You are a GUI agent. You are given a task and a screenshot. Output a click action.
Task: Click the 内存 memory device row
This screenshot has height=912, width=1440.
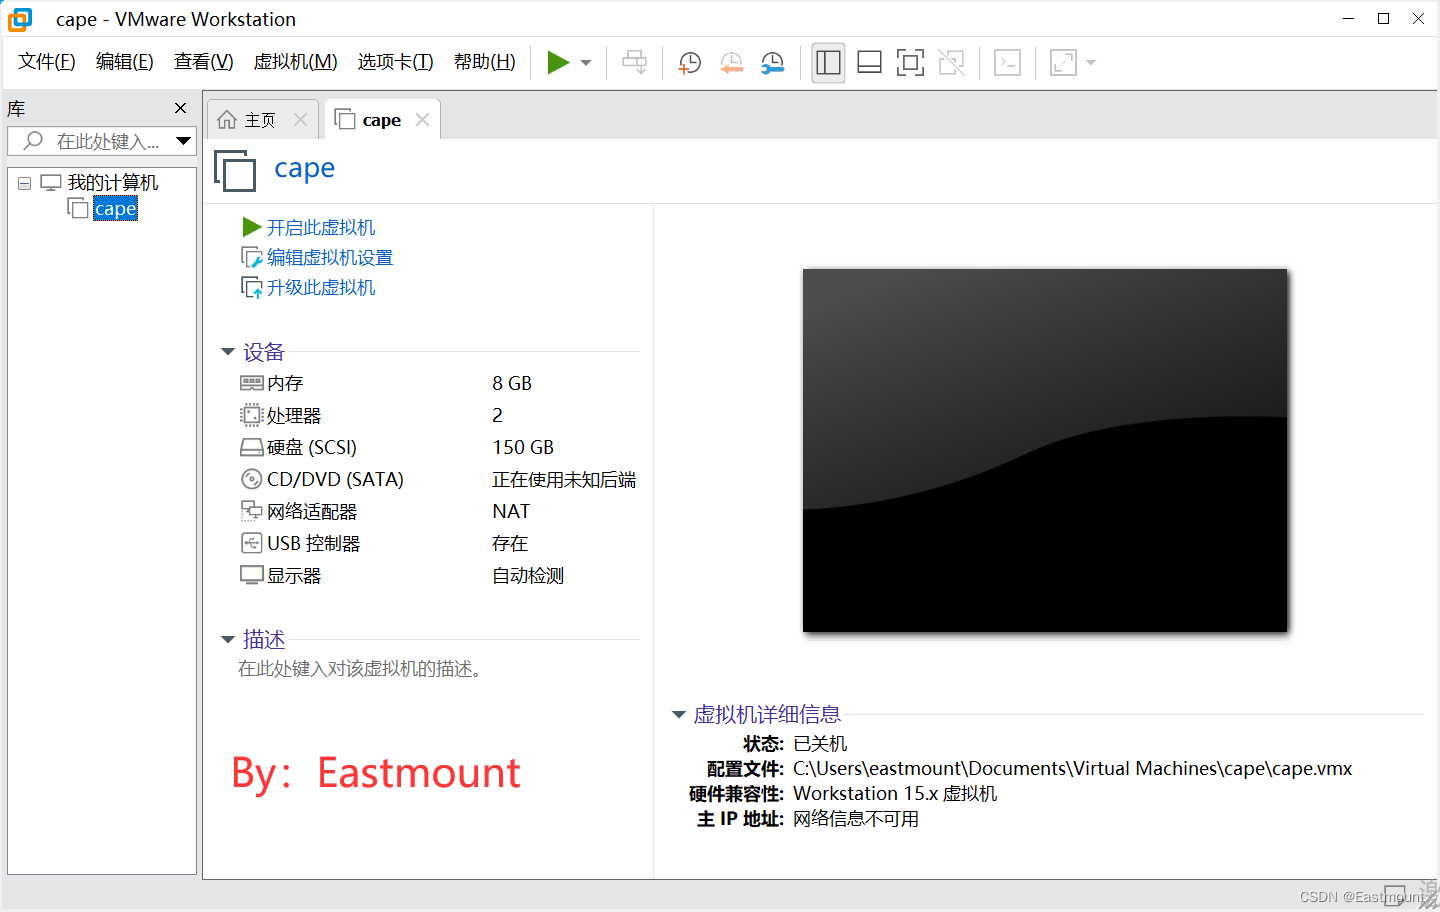[x=438, y=383]
